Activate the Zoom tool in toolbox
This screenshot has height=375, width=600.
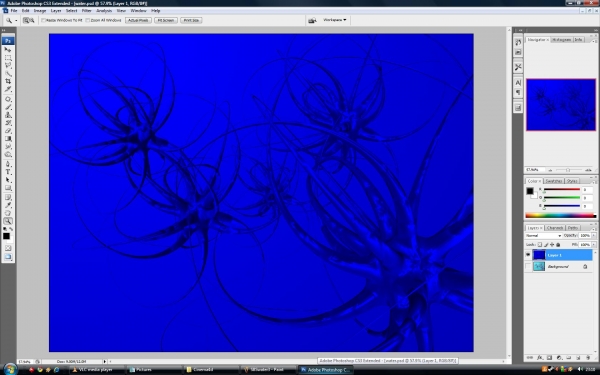coord(8,221)
